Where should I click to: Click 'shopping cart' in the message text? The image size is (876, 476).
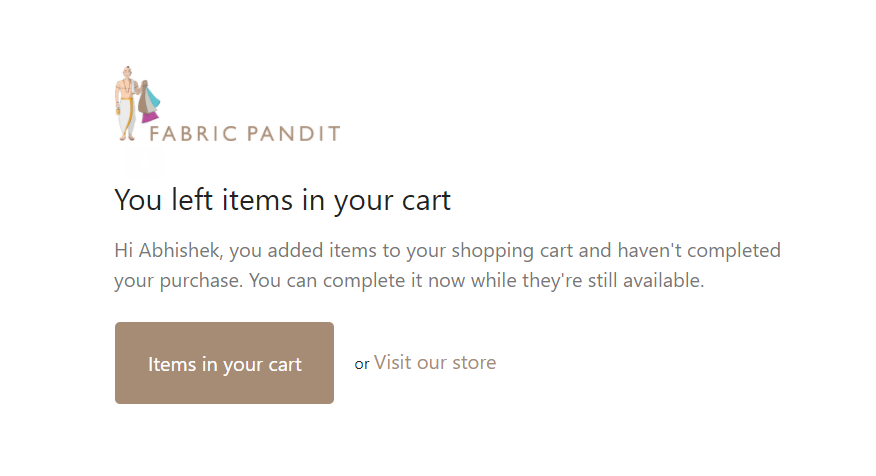pyautogui.click(x=512, y=251)
